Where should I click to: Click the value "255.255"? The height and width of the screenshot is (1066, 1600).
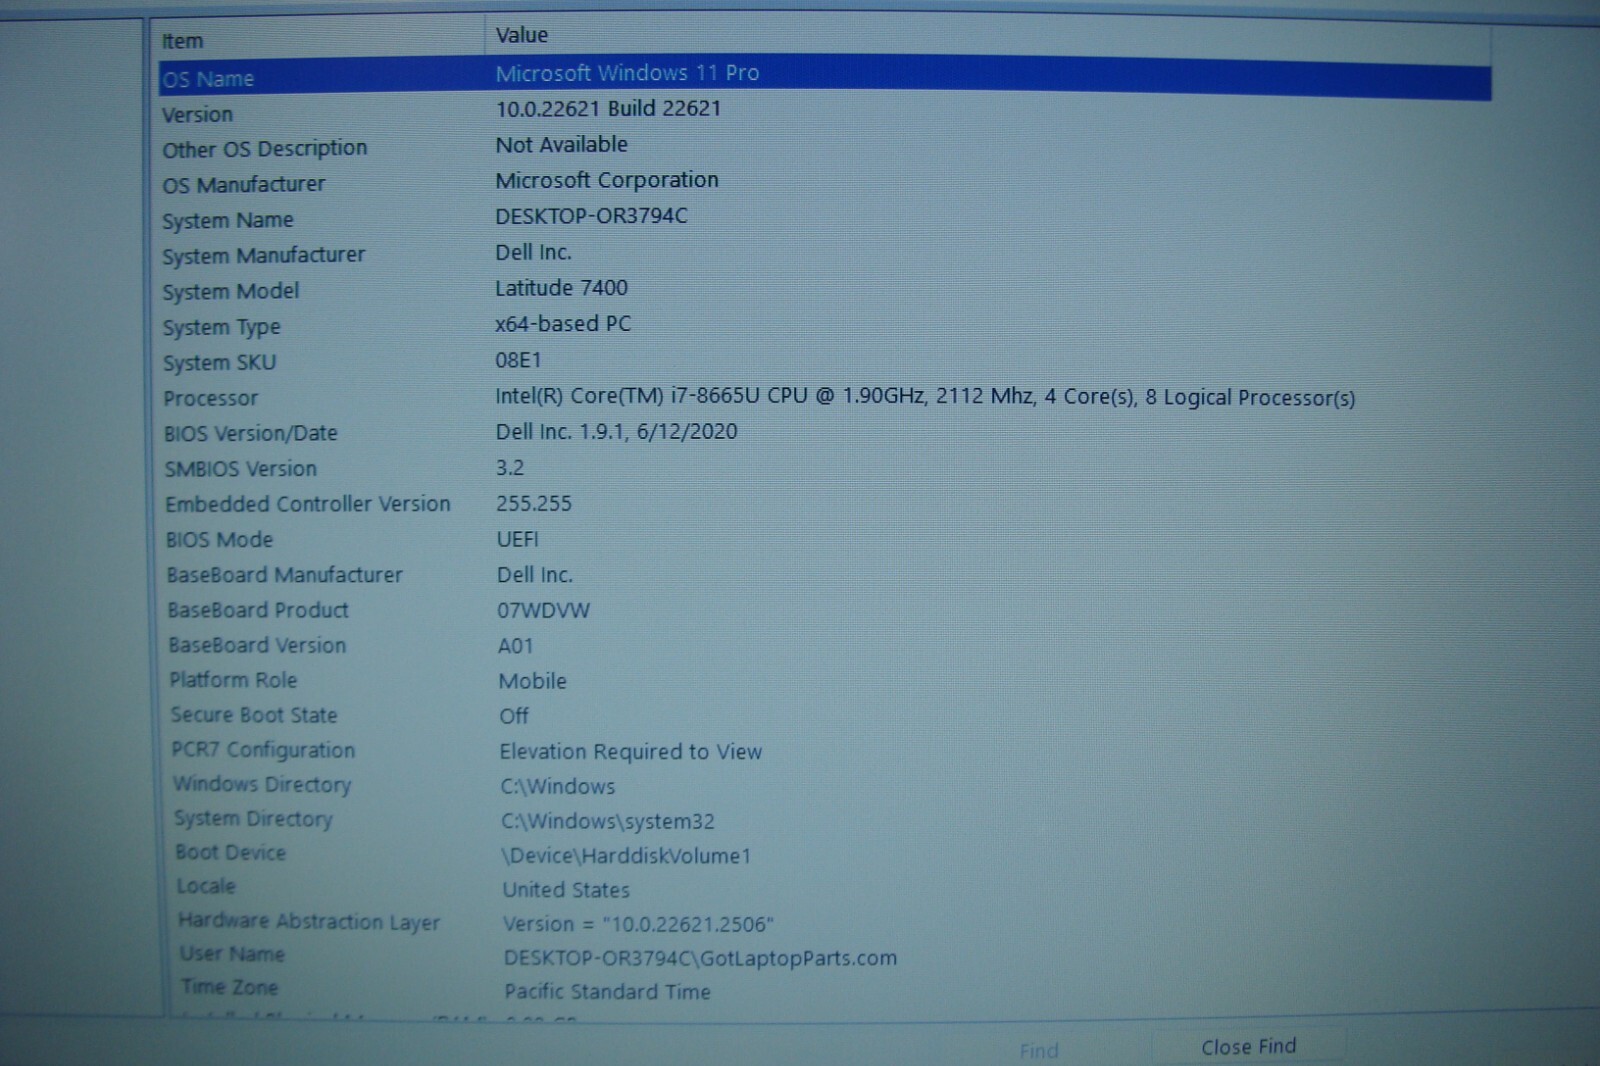point(534,504)
